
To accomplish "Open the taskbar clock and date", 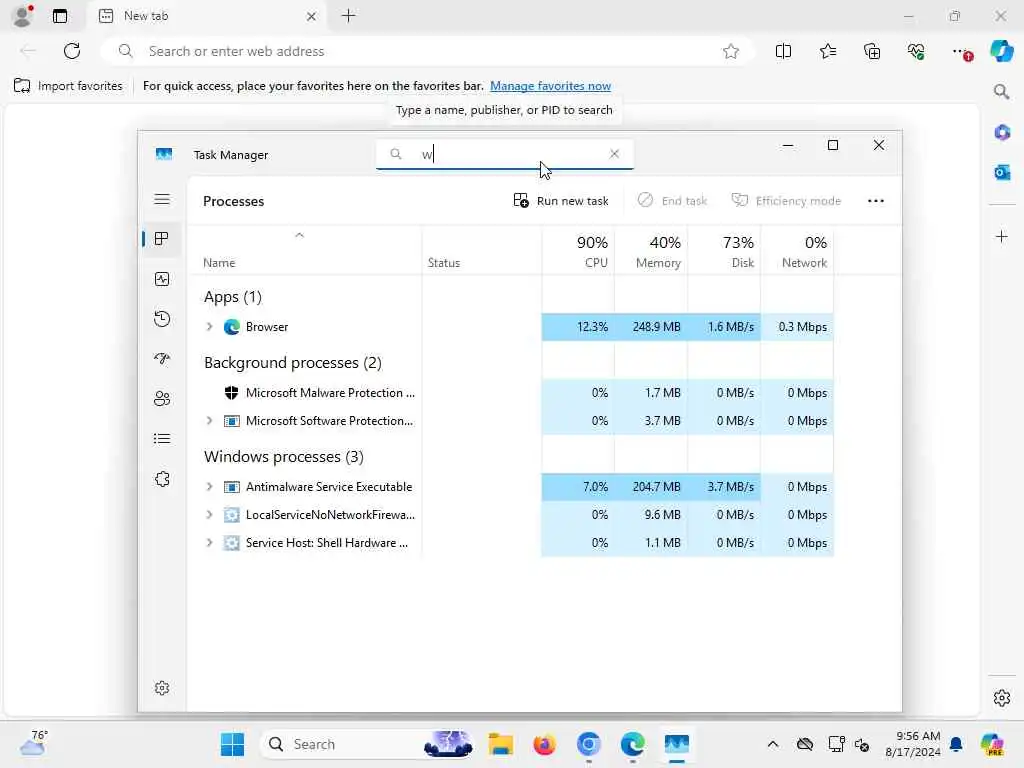I will (913, 744).
